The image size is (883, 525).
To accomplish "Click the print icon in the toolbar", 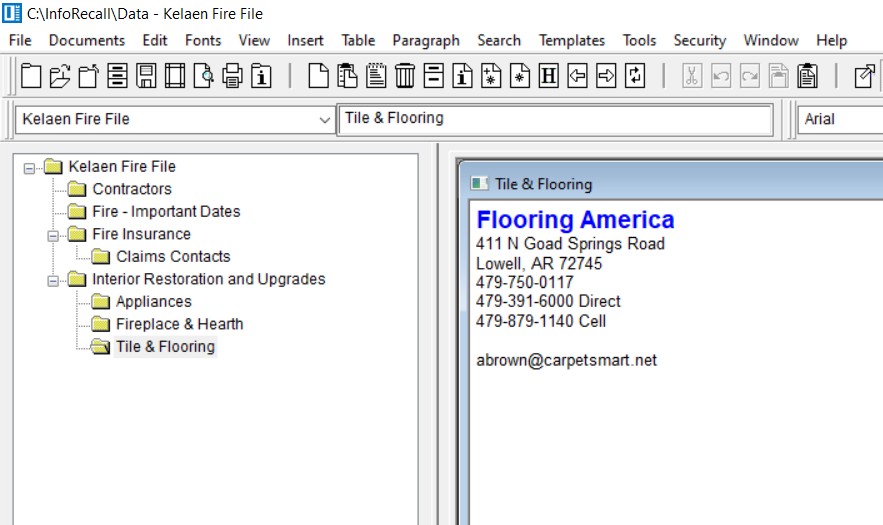I will (232, 75).
